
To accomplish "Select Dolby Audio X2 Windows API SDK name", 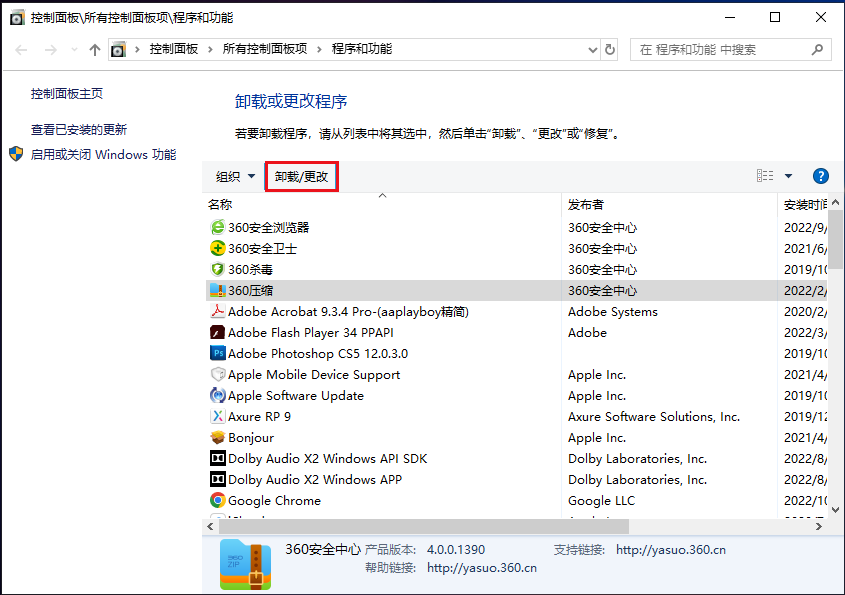I will point(328,459).
